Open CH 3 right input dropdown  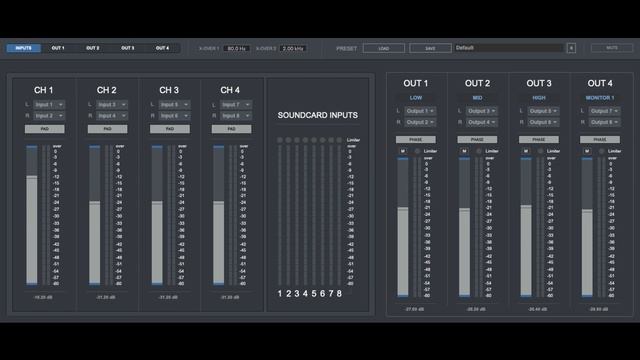(x=174, y=116)
